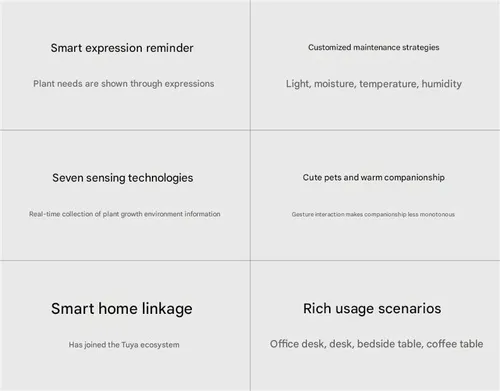Click the 'Smart home linkage' heading
This screenshot has height=391, width=500.
(122, 309)
